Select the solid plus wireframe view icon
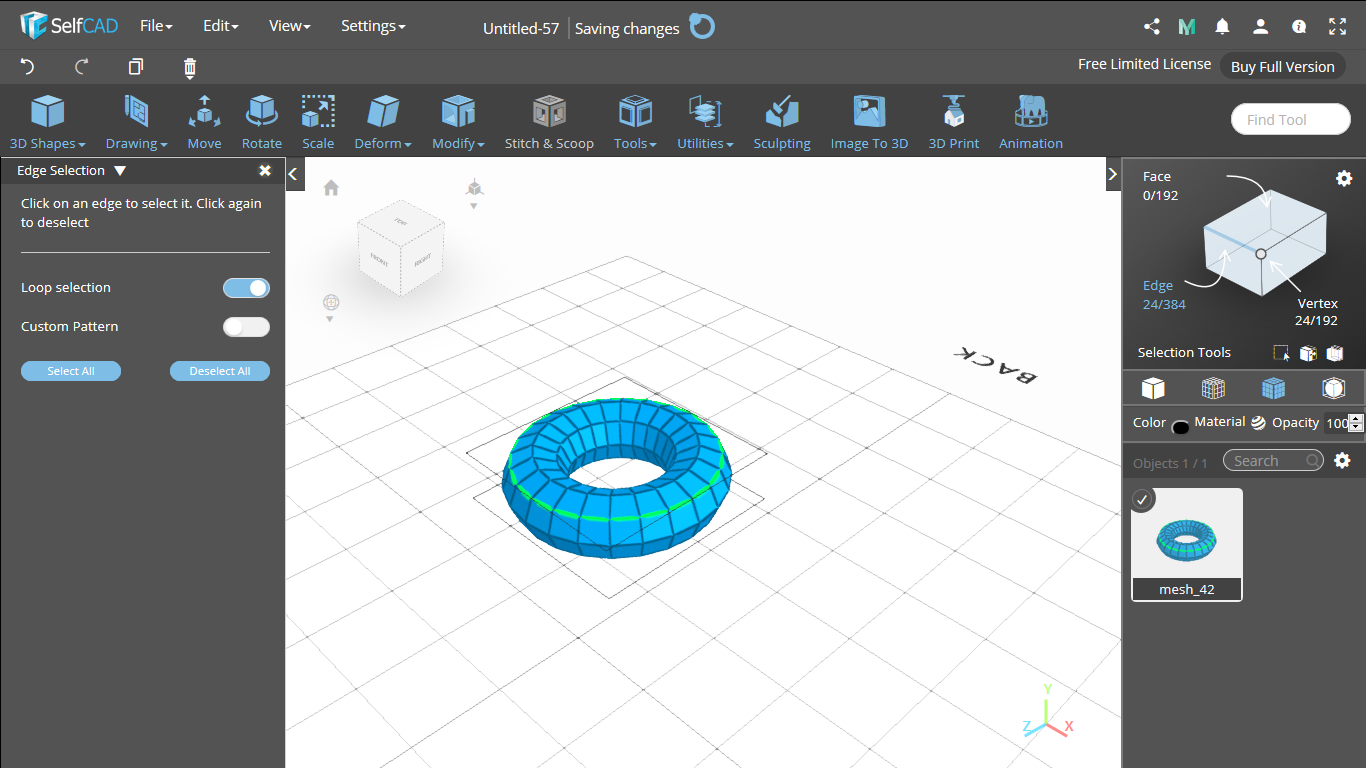This screenshot has height=768, width=1366. pyautogui.click(x=1273, y=388)
